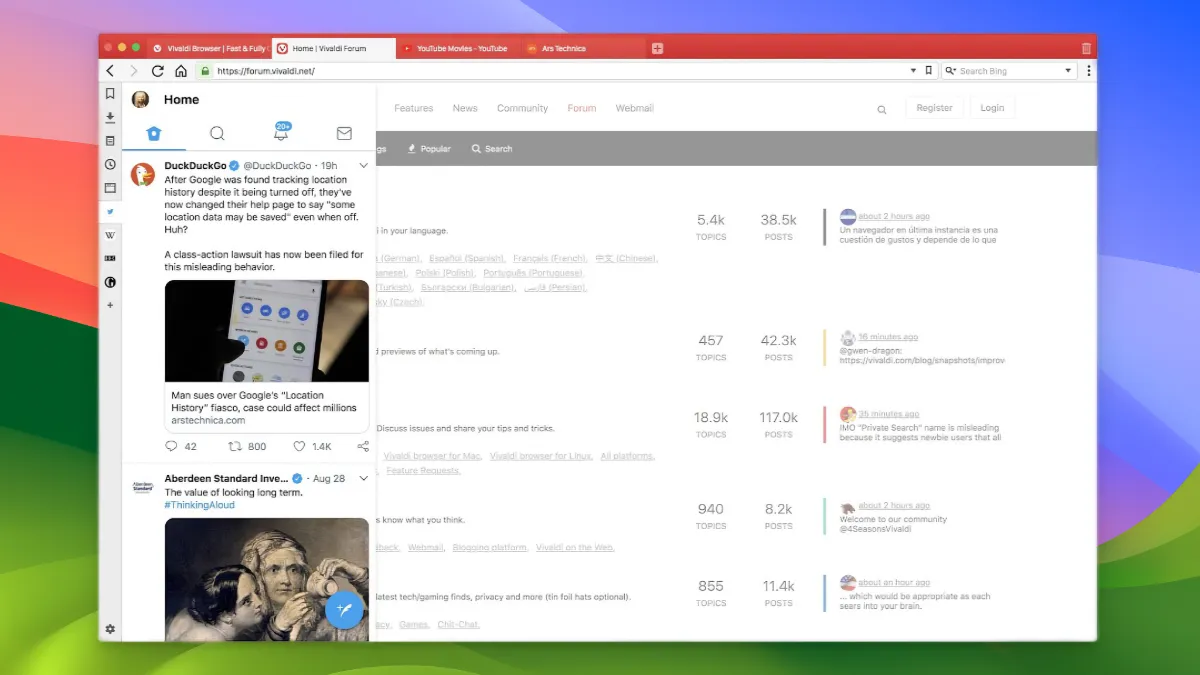Add a new web panel with plus icon
Viewport: 1200px width, 675px height.
coord(110,305)
